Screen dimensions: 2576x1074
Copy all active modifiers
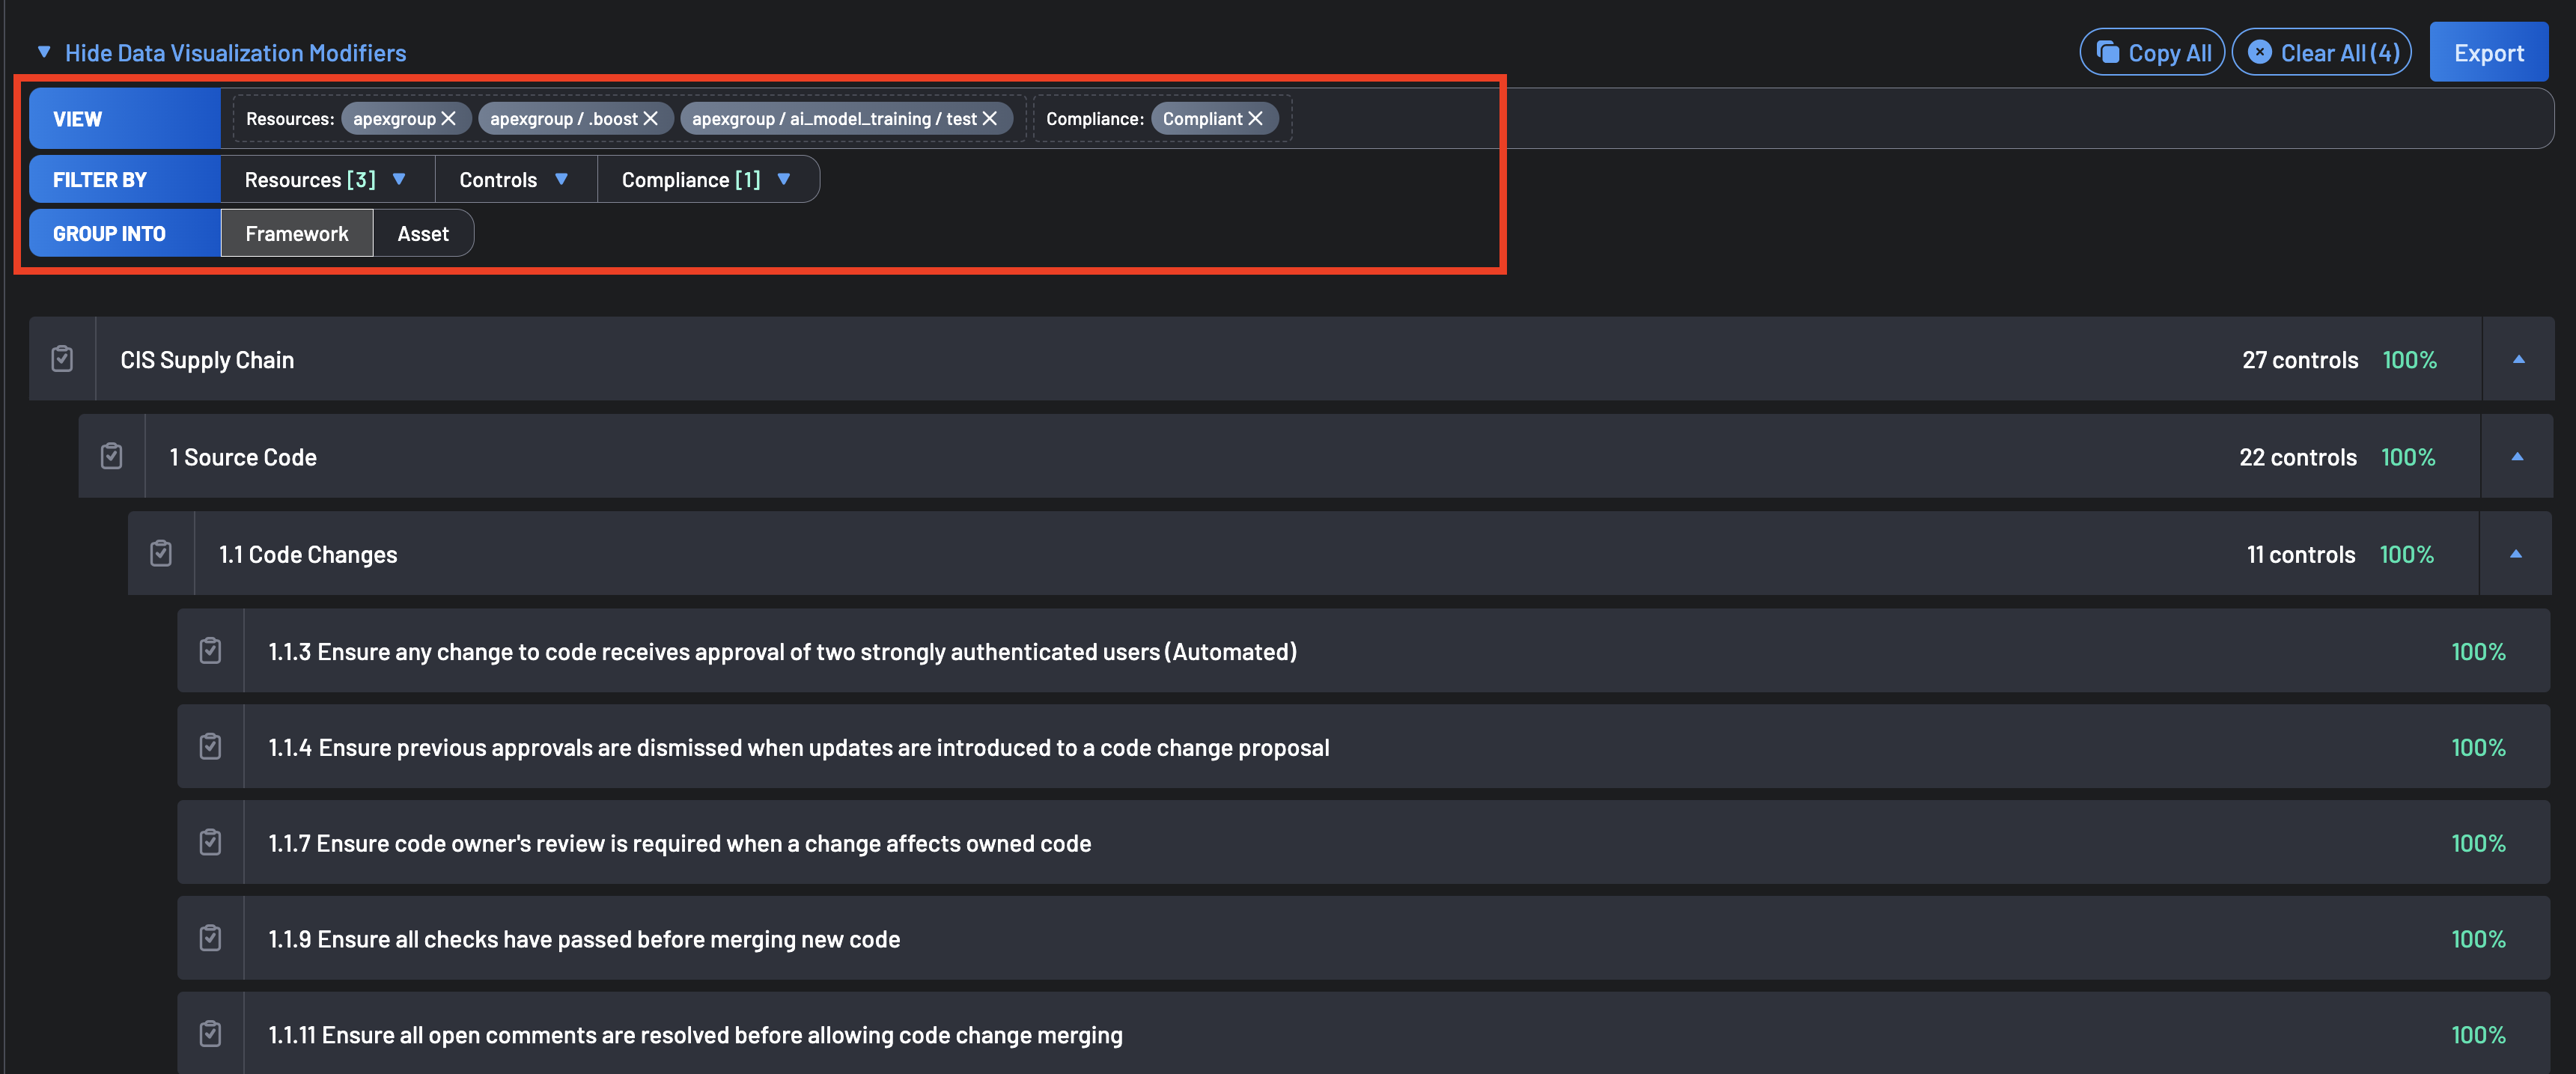click(x=2152, y=52)
